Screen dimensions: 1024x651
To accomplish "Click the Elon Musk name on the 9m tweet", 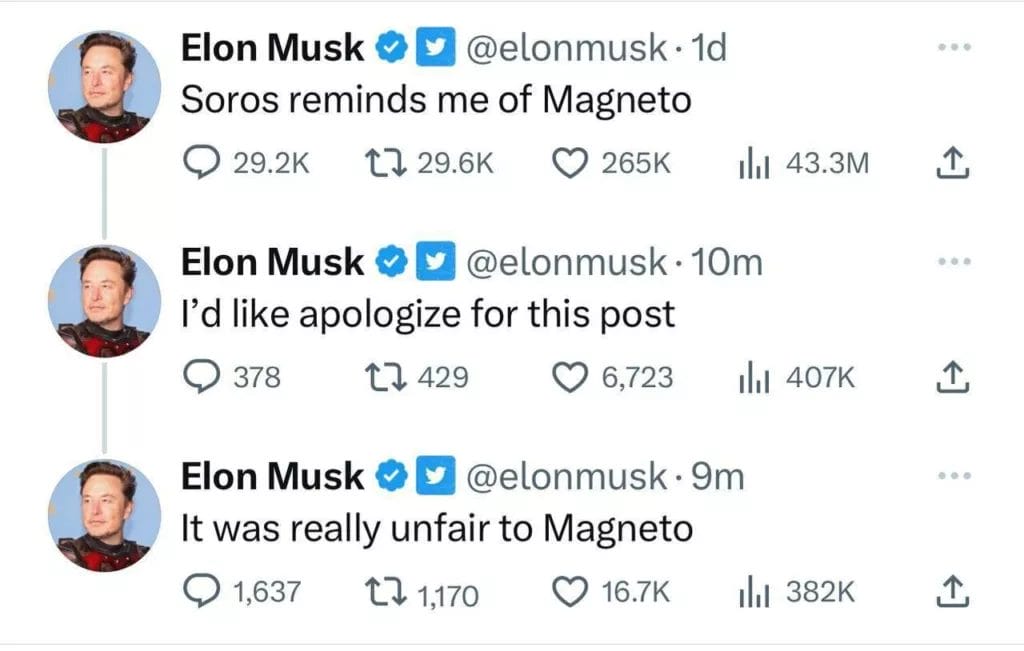I will (x=272, y=477).
